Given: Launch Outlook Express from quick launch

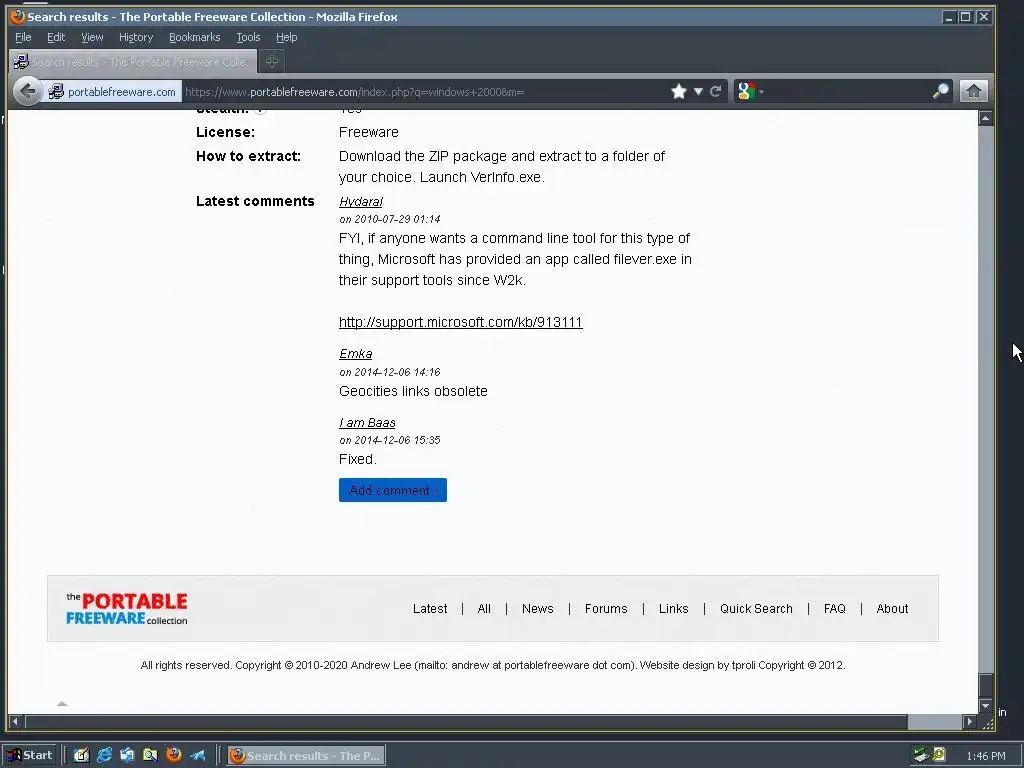Looking at the screenshot, I should (127, 756).
